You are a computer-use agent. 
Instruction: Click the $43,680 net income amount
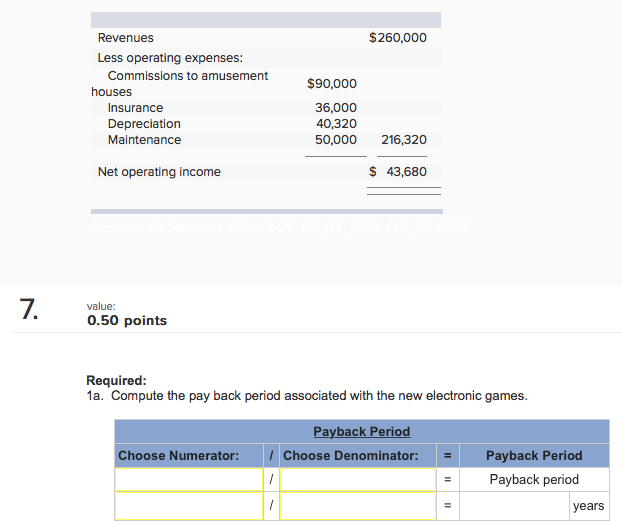pyautogui.click(x=399, y=172)
